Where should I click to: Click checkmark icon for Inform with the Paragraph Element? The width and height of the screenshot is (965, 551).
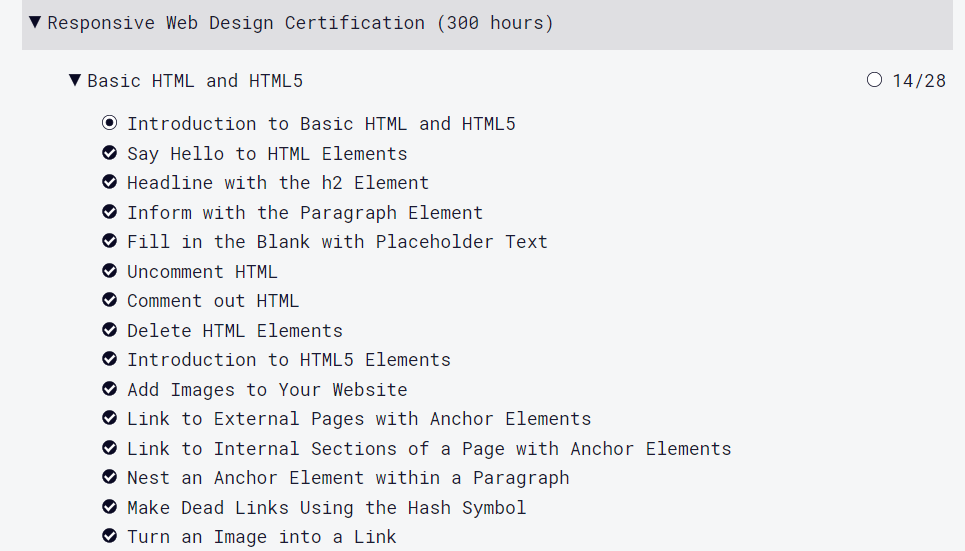point(110,212)
